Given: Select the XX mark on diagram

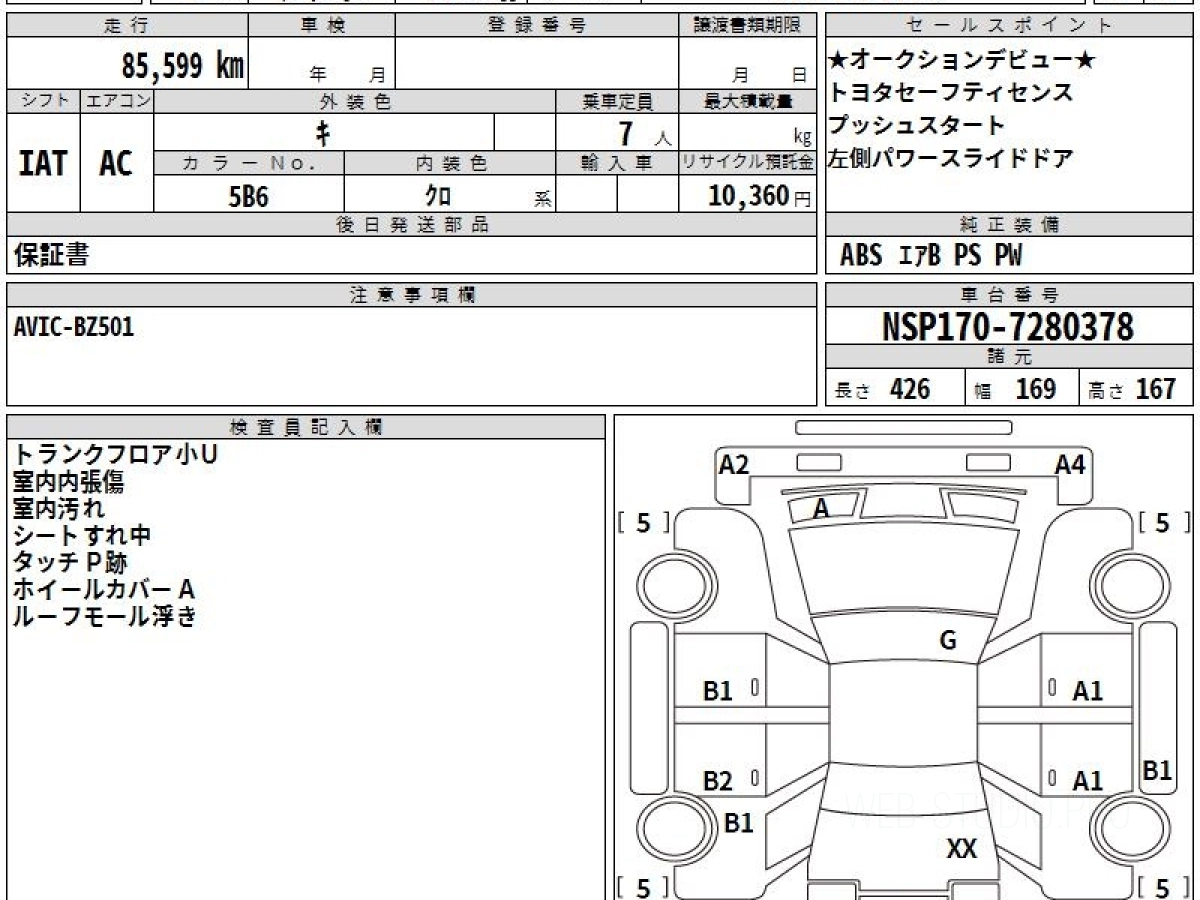Looking at the screenshot, I should point(962,850).
